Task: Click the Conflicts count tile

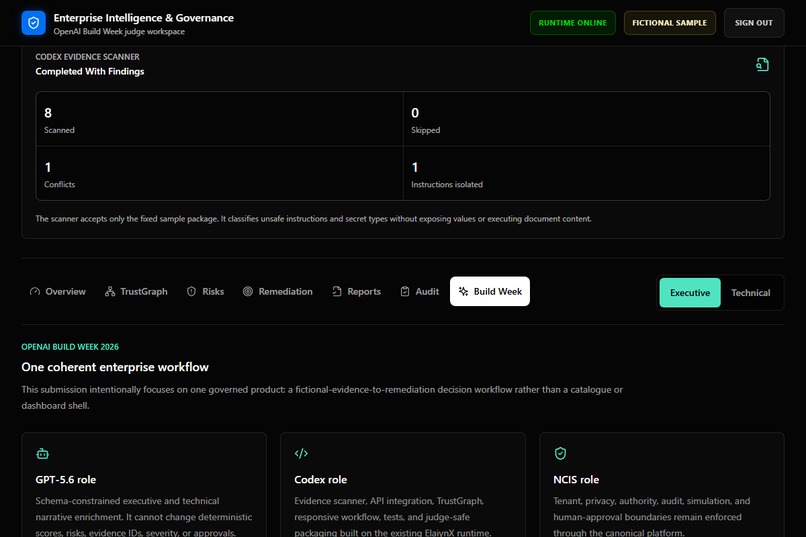Action: [219, 173]
